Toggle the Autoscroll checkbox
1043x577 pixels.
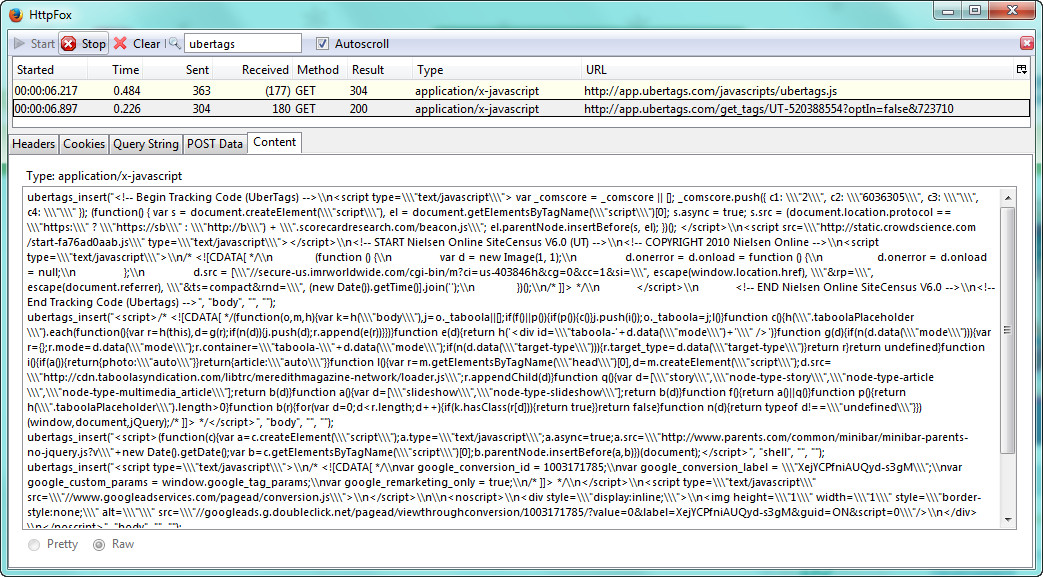322,44
